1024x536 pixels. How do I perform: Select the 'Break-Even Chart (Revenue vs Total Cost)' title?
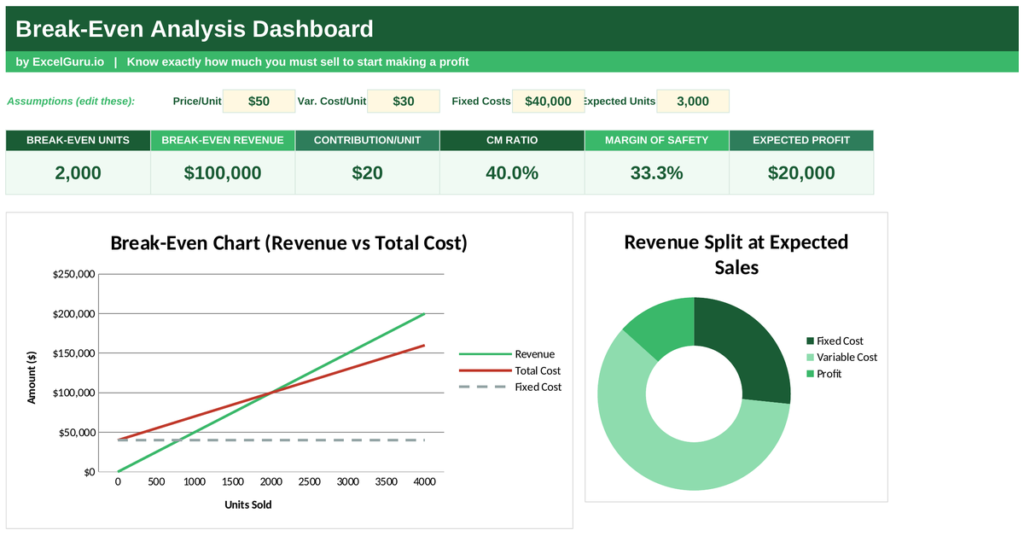[x=289, y=243]
